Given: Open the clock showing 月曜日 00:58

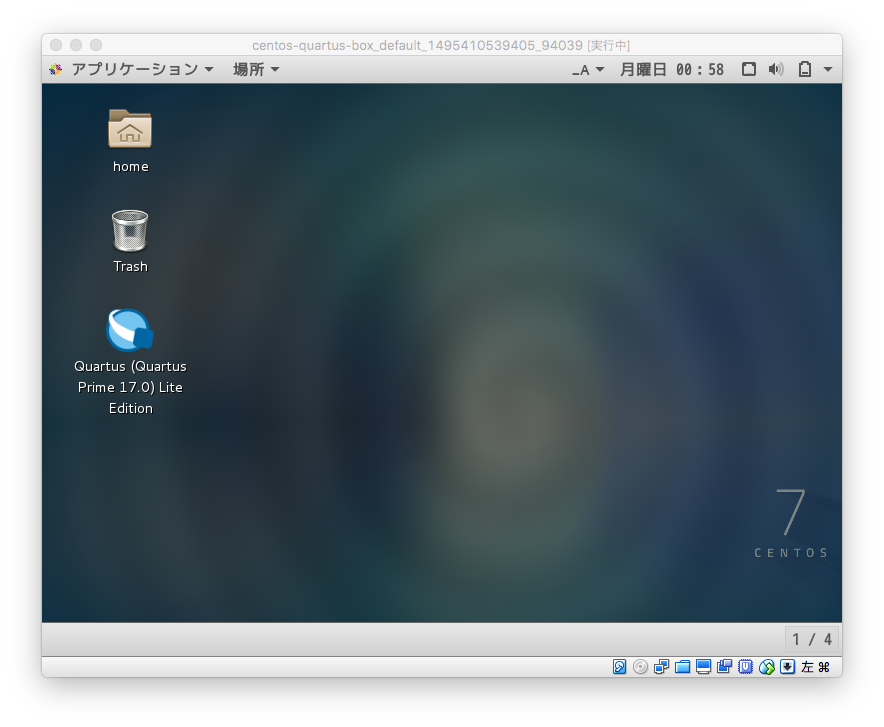Looking at the screenshot, I should (x=672, y=69).
